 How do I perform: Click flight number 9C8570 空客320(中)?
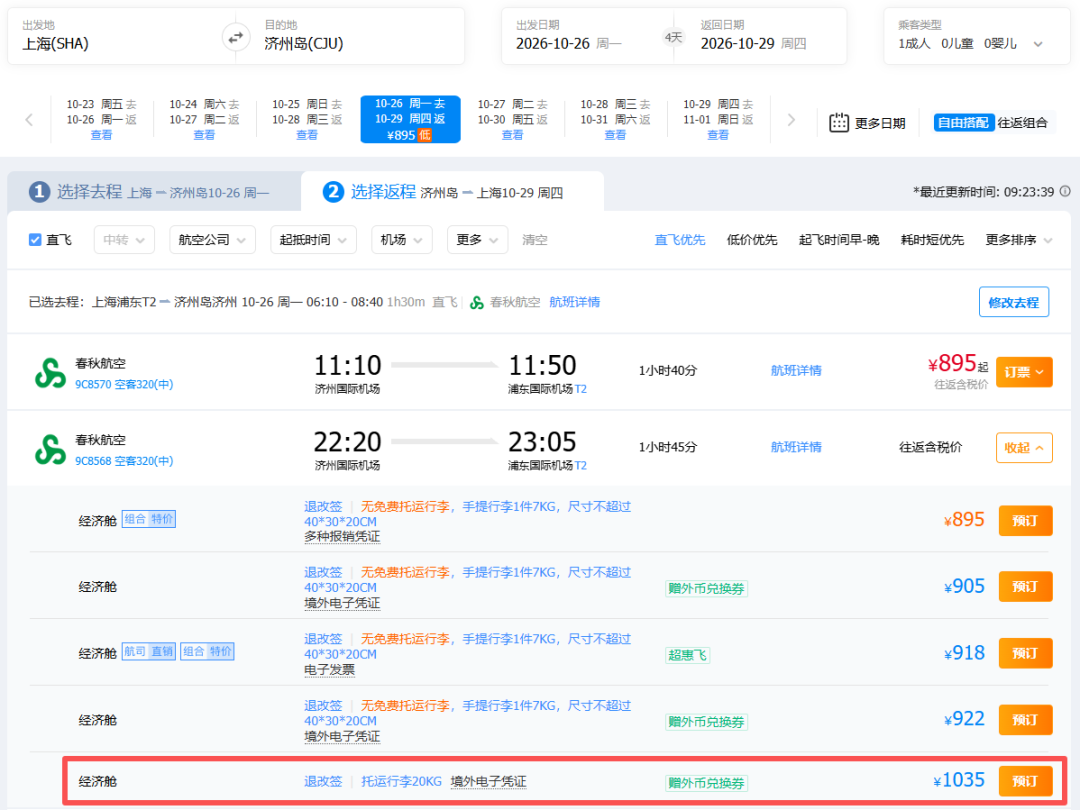click(x=124, y=384)
